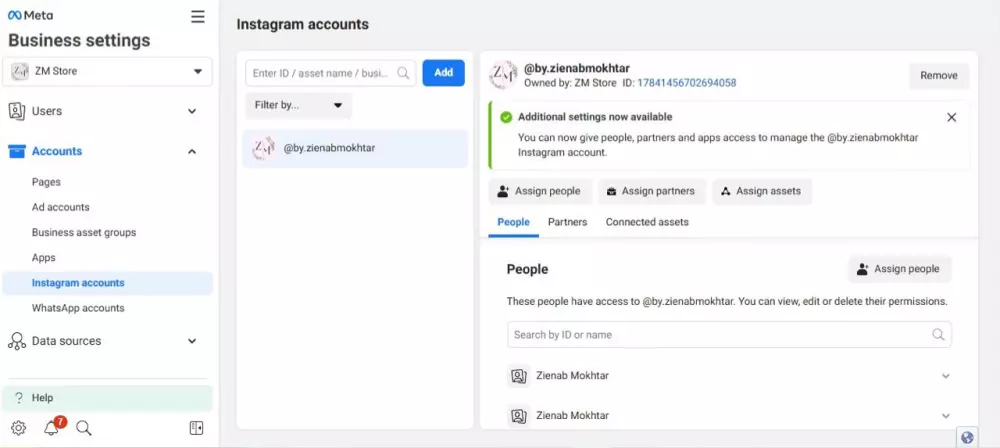Click the magnifier in the People search field
The height and width of the screenshot is (448, 1000).
(x=938, y=334)
